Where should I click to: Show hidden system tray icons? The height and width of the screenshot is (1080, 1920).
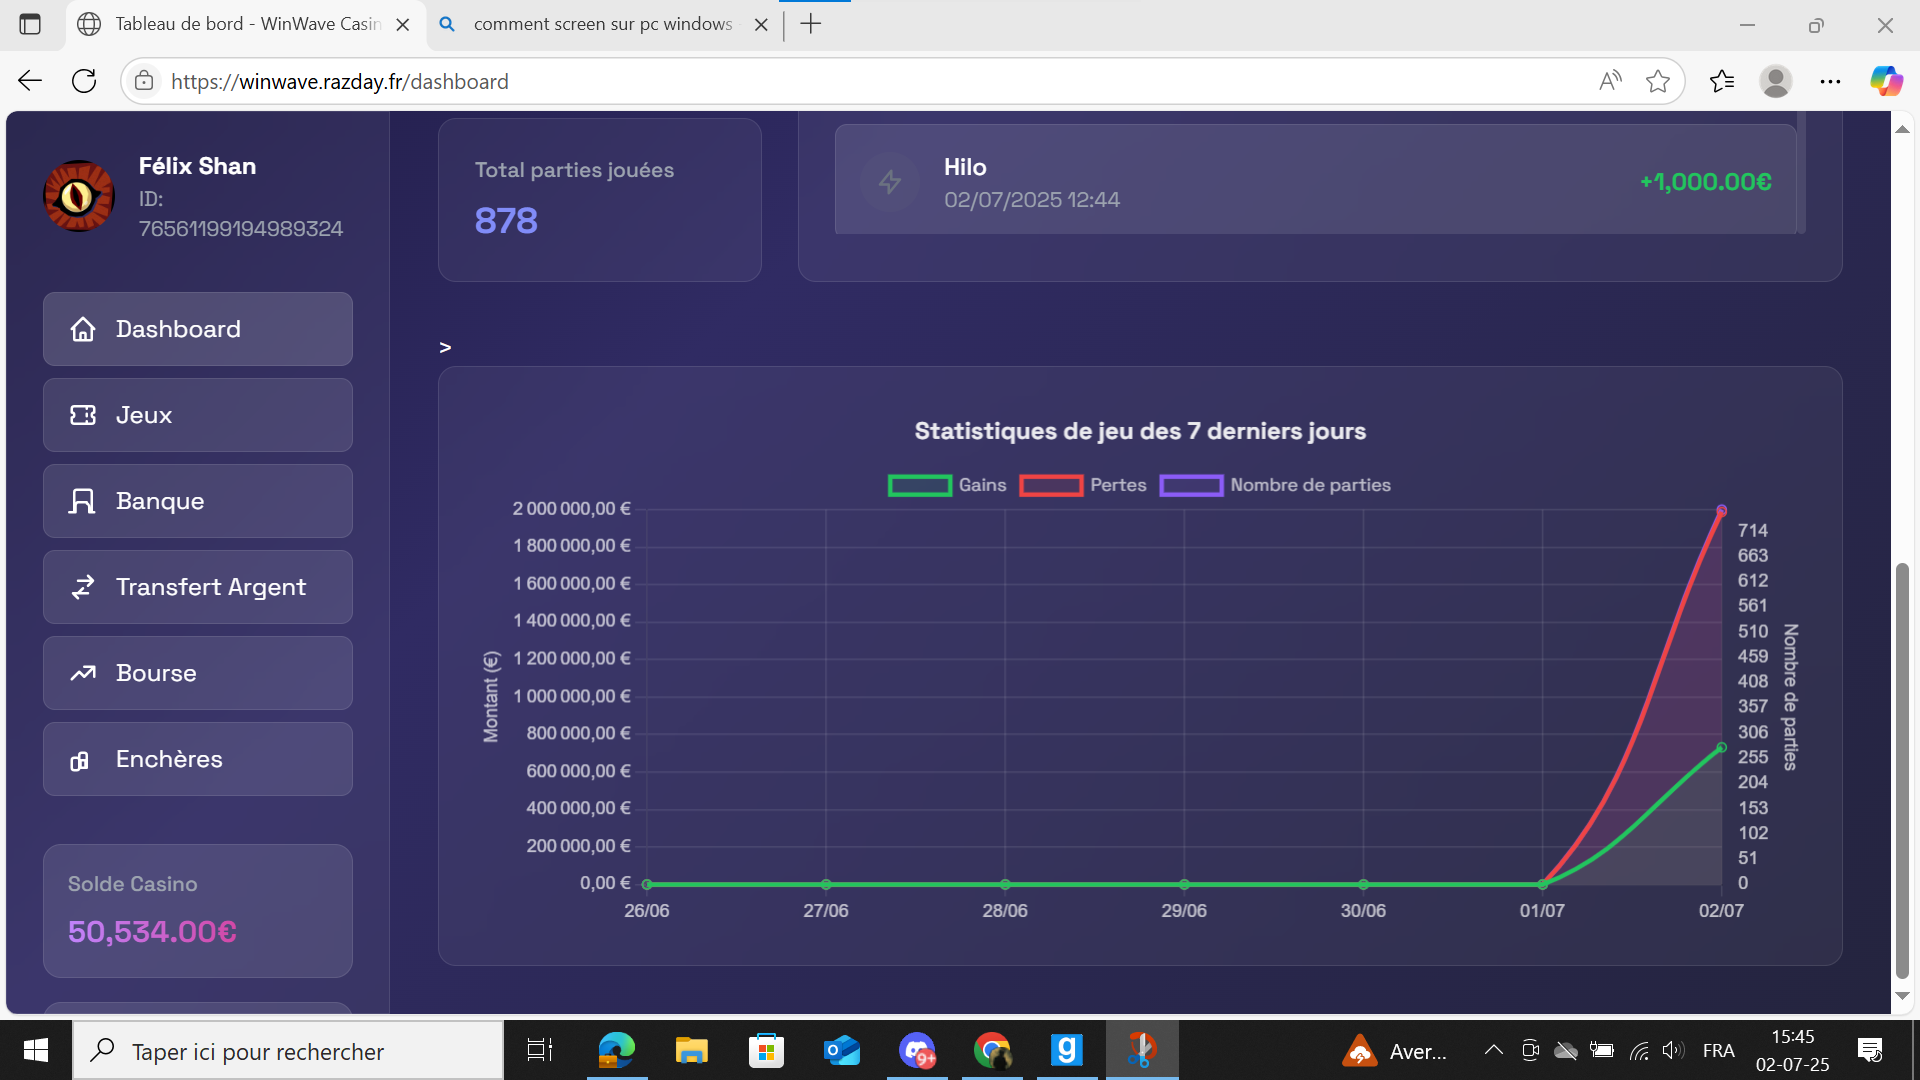(1493, 1050)
